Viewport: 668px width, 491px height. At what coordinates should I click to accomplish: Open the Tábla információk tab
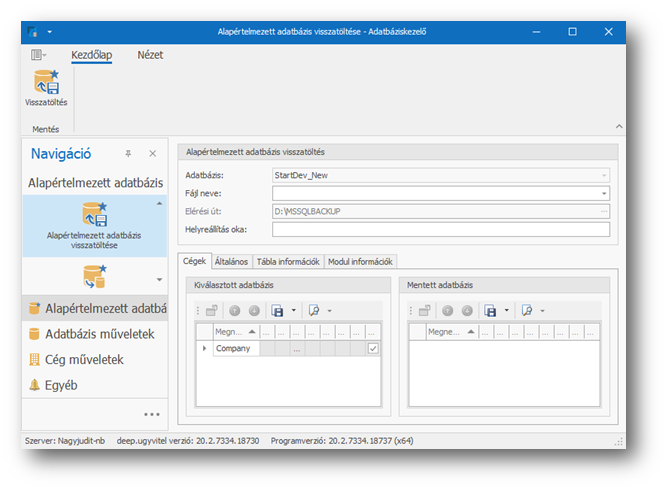click(x=287, y=261)
